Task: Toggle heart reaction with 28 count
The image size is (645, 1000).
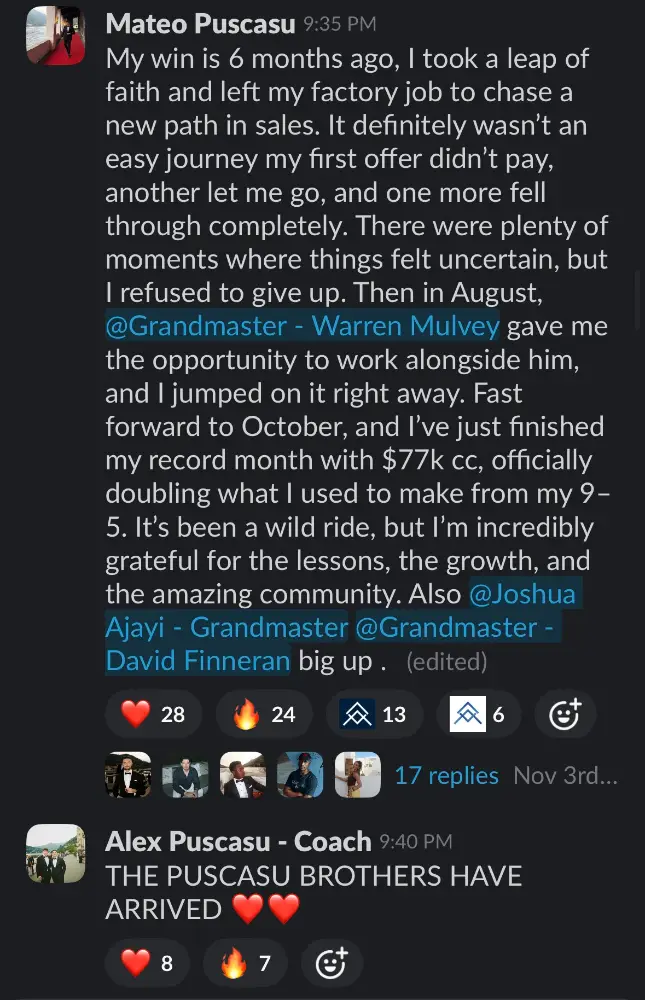Action: [x=152, y=714]
